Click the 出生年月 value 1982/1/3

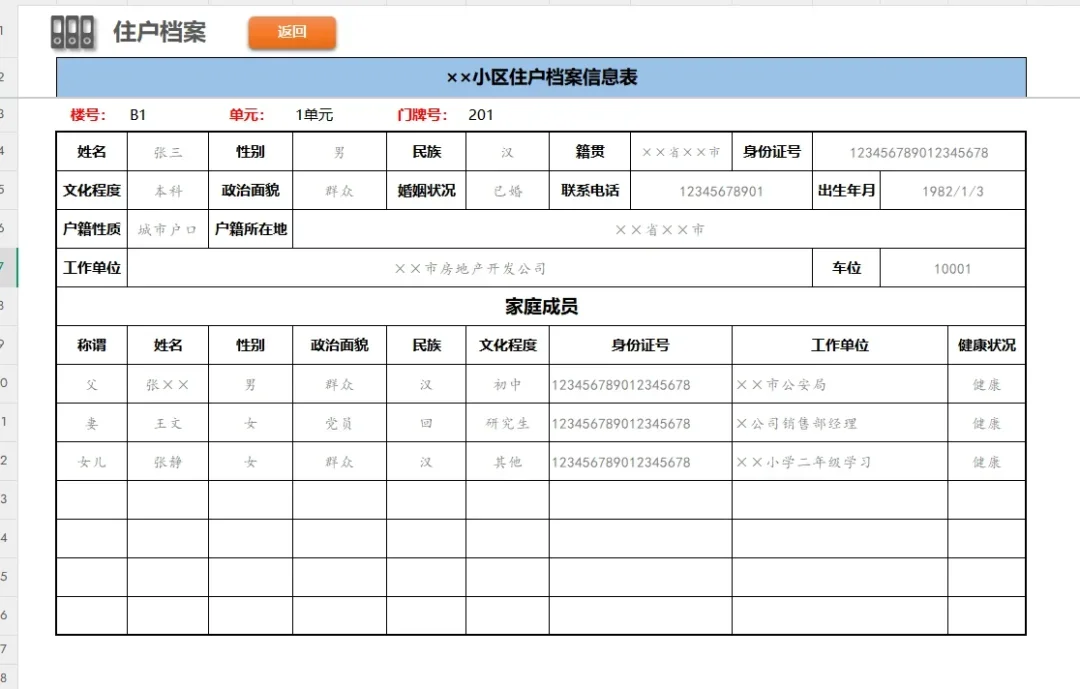(953, 191)
